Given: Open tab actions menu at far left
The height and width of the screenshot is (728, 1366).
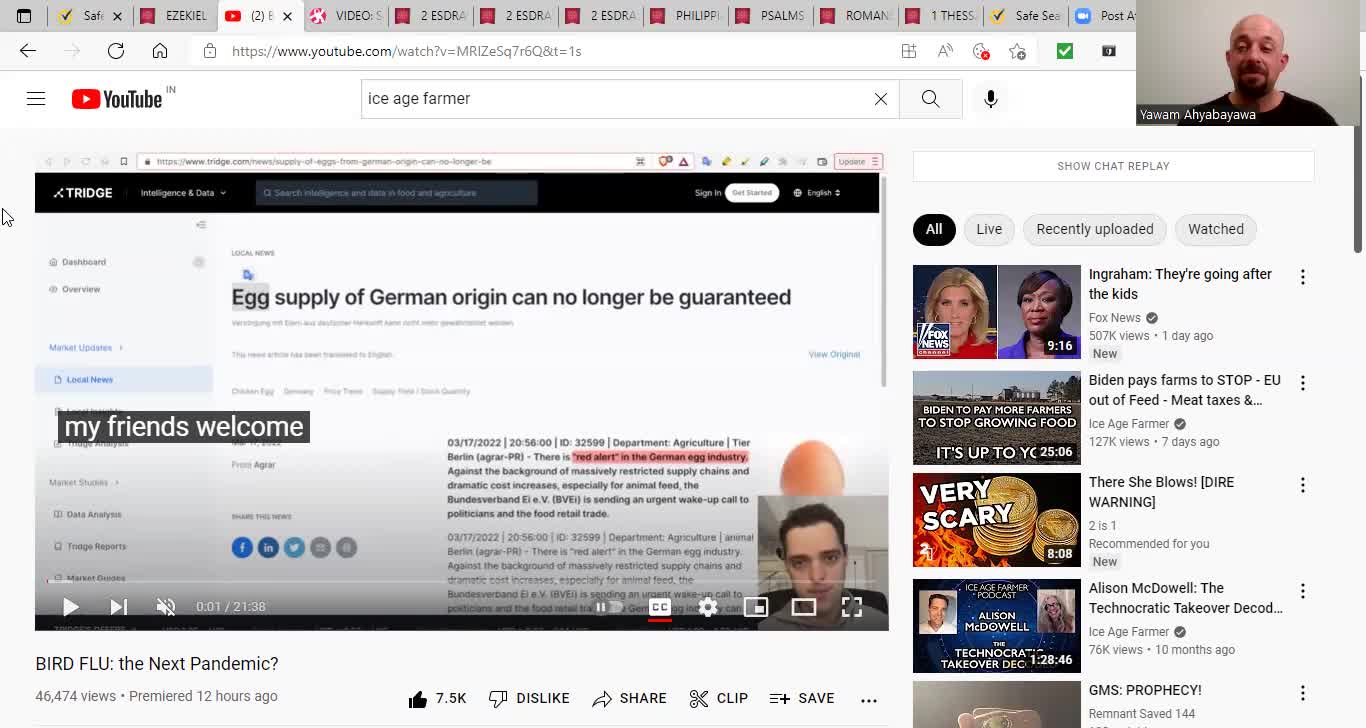Looking at the screenshot, I should click(x=24, y=16).
